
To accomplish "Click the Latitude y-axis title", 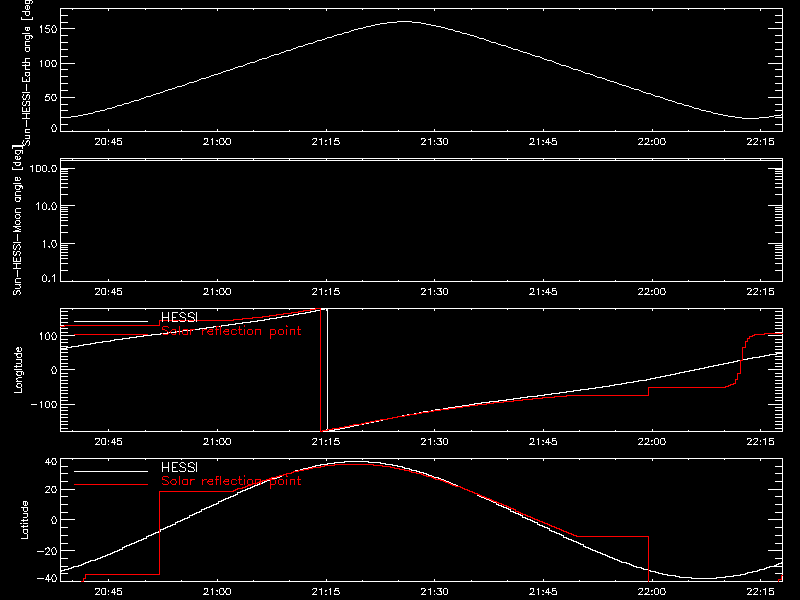I will pos(24,520).
